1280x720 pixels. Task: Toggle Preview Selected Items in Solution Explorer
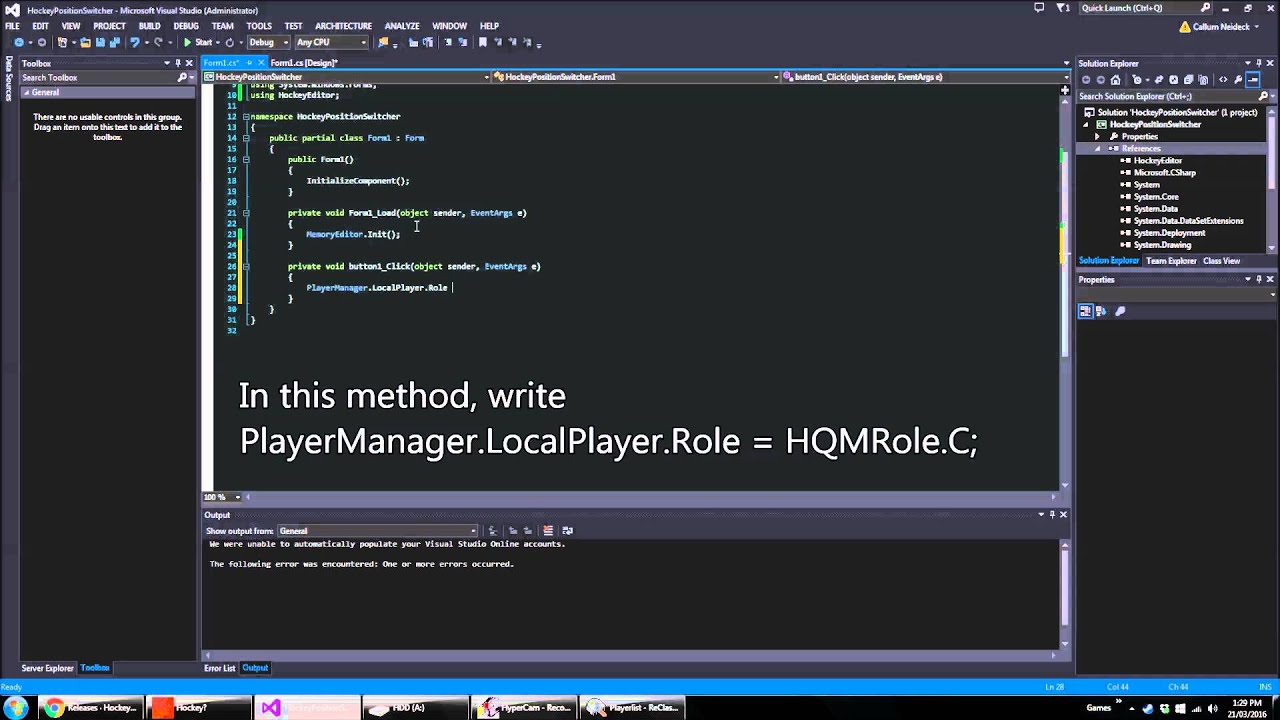click(x=1253, y=80)
